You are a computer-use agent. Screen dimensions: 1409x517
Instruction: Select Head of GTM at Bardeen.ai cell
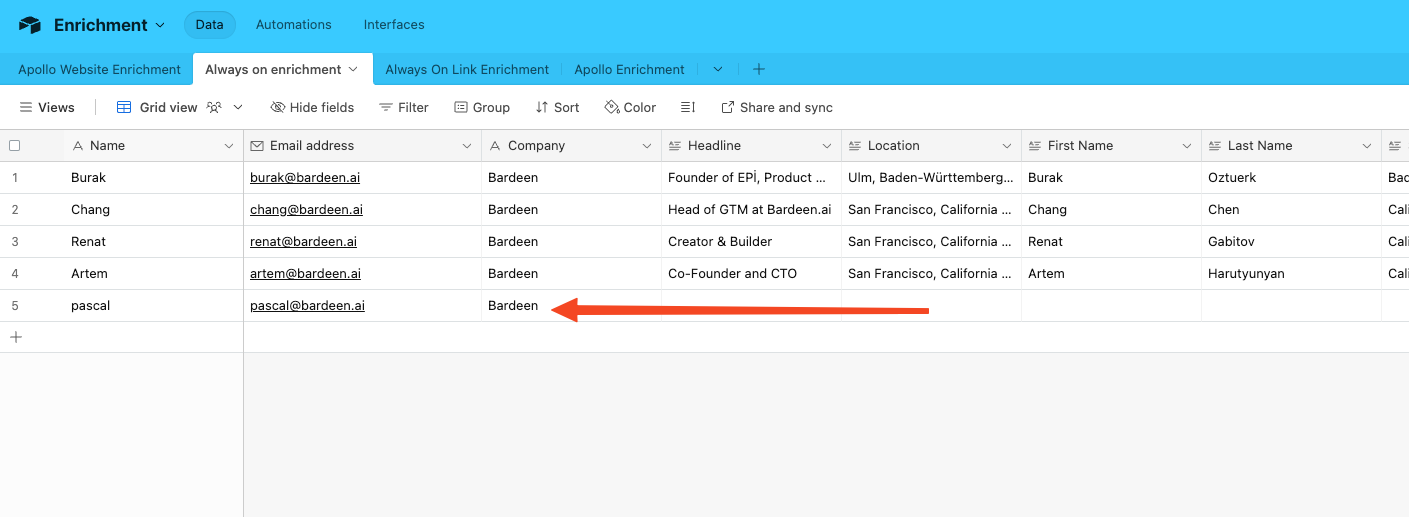(751, 209)
